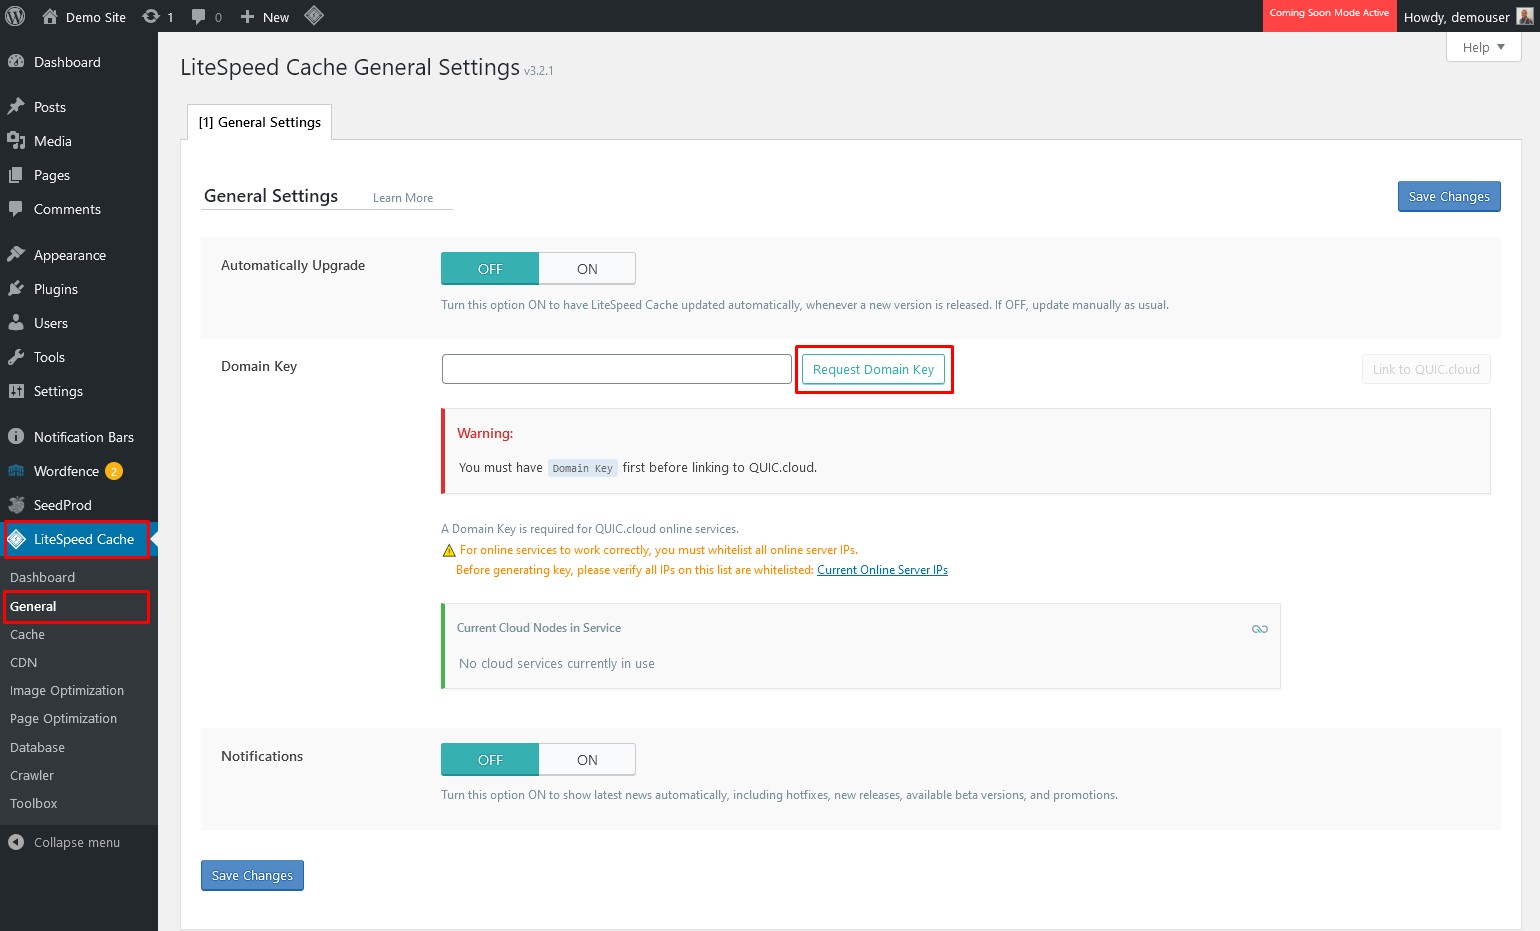Click the plus New content button
The image size is (1540, 931).
tap(265, 17)
